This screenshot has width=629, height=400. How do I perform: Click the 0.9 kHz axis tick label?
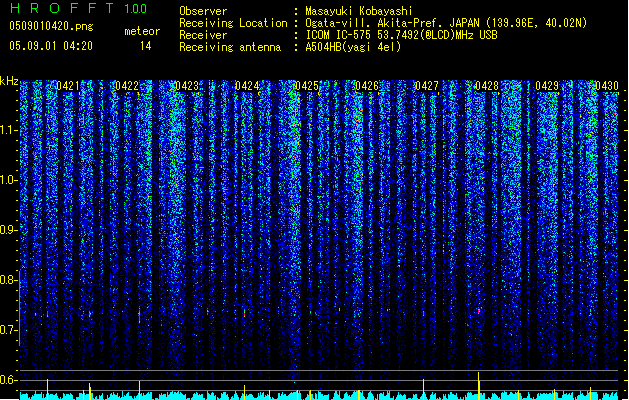coord(8,230)
